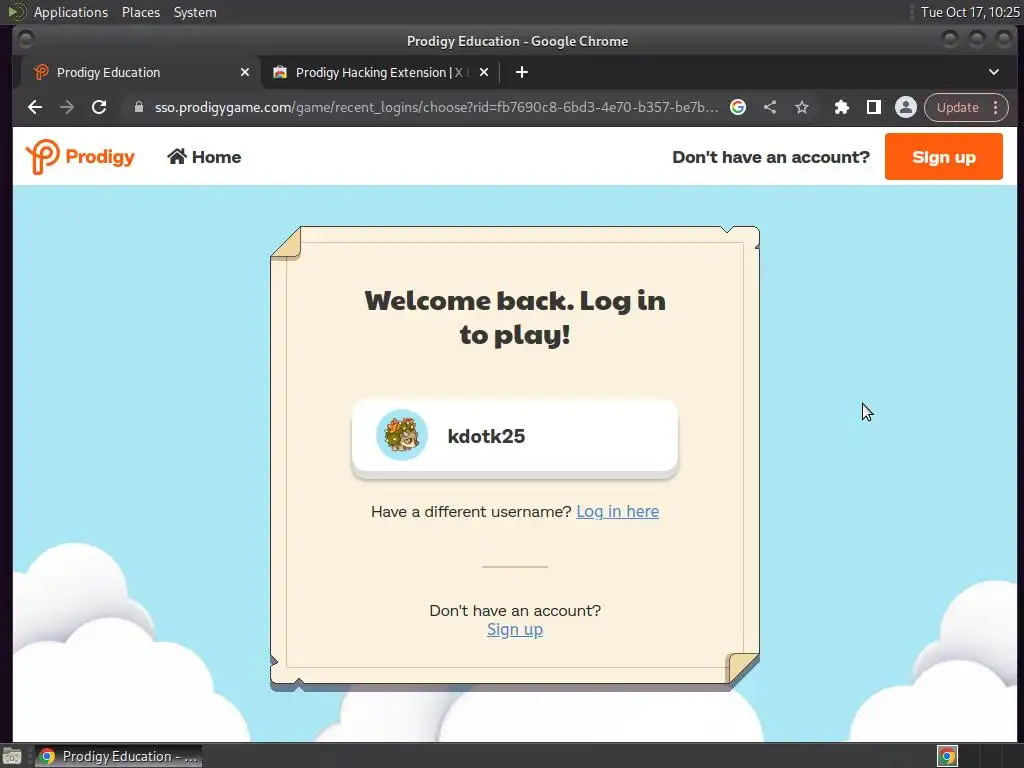Open the Places menu
The width and height of the screenshot is (1024, 768).
pyautogui.click(x=140, y=12)
